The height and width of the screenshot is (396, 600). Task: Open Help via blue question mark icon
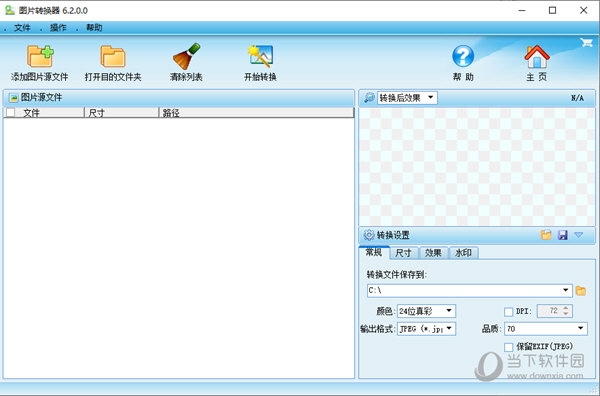pos(463,56)
